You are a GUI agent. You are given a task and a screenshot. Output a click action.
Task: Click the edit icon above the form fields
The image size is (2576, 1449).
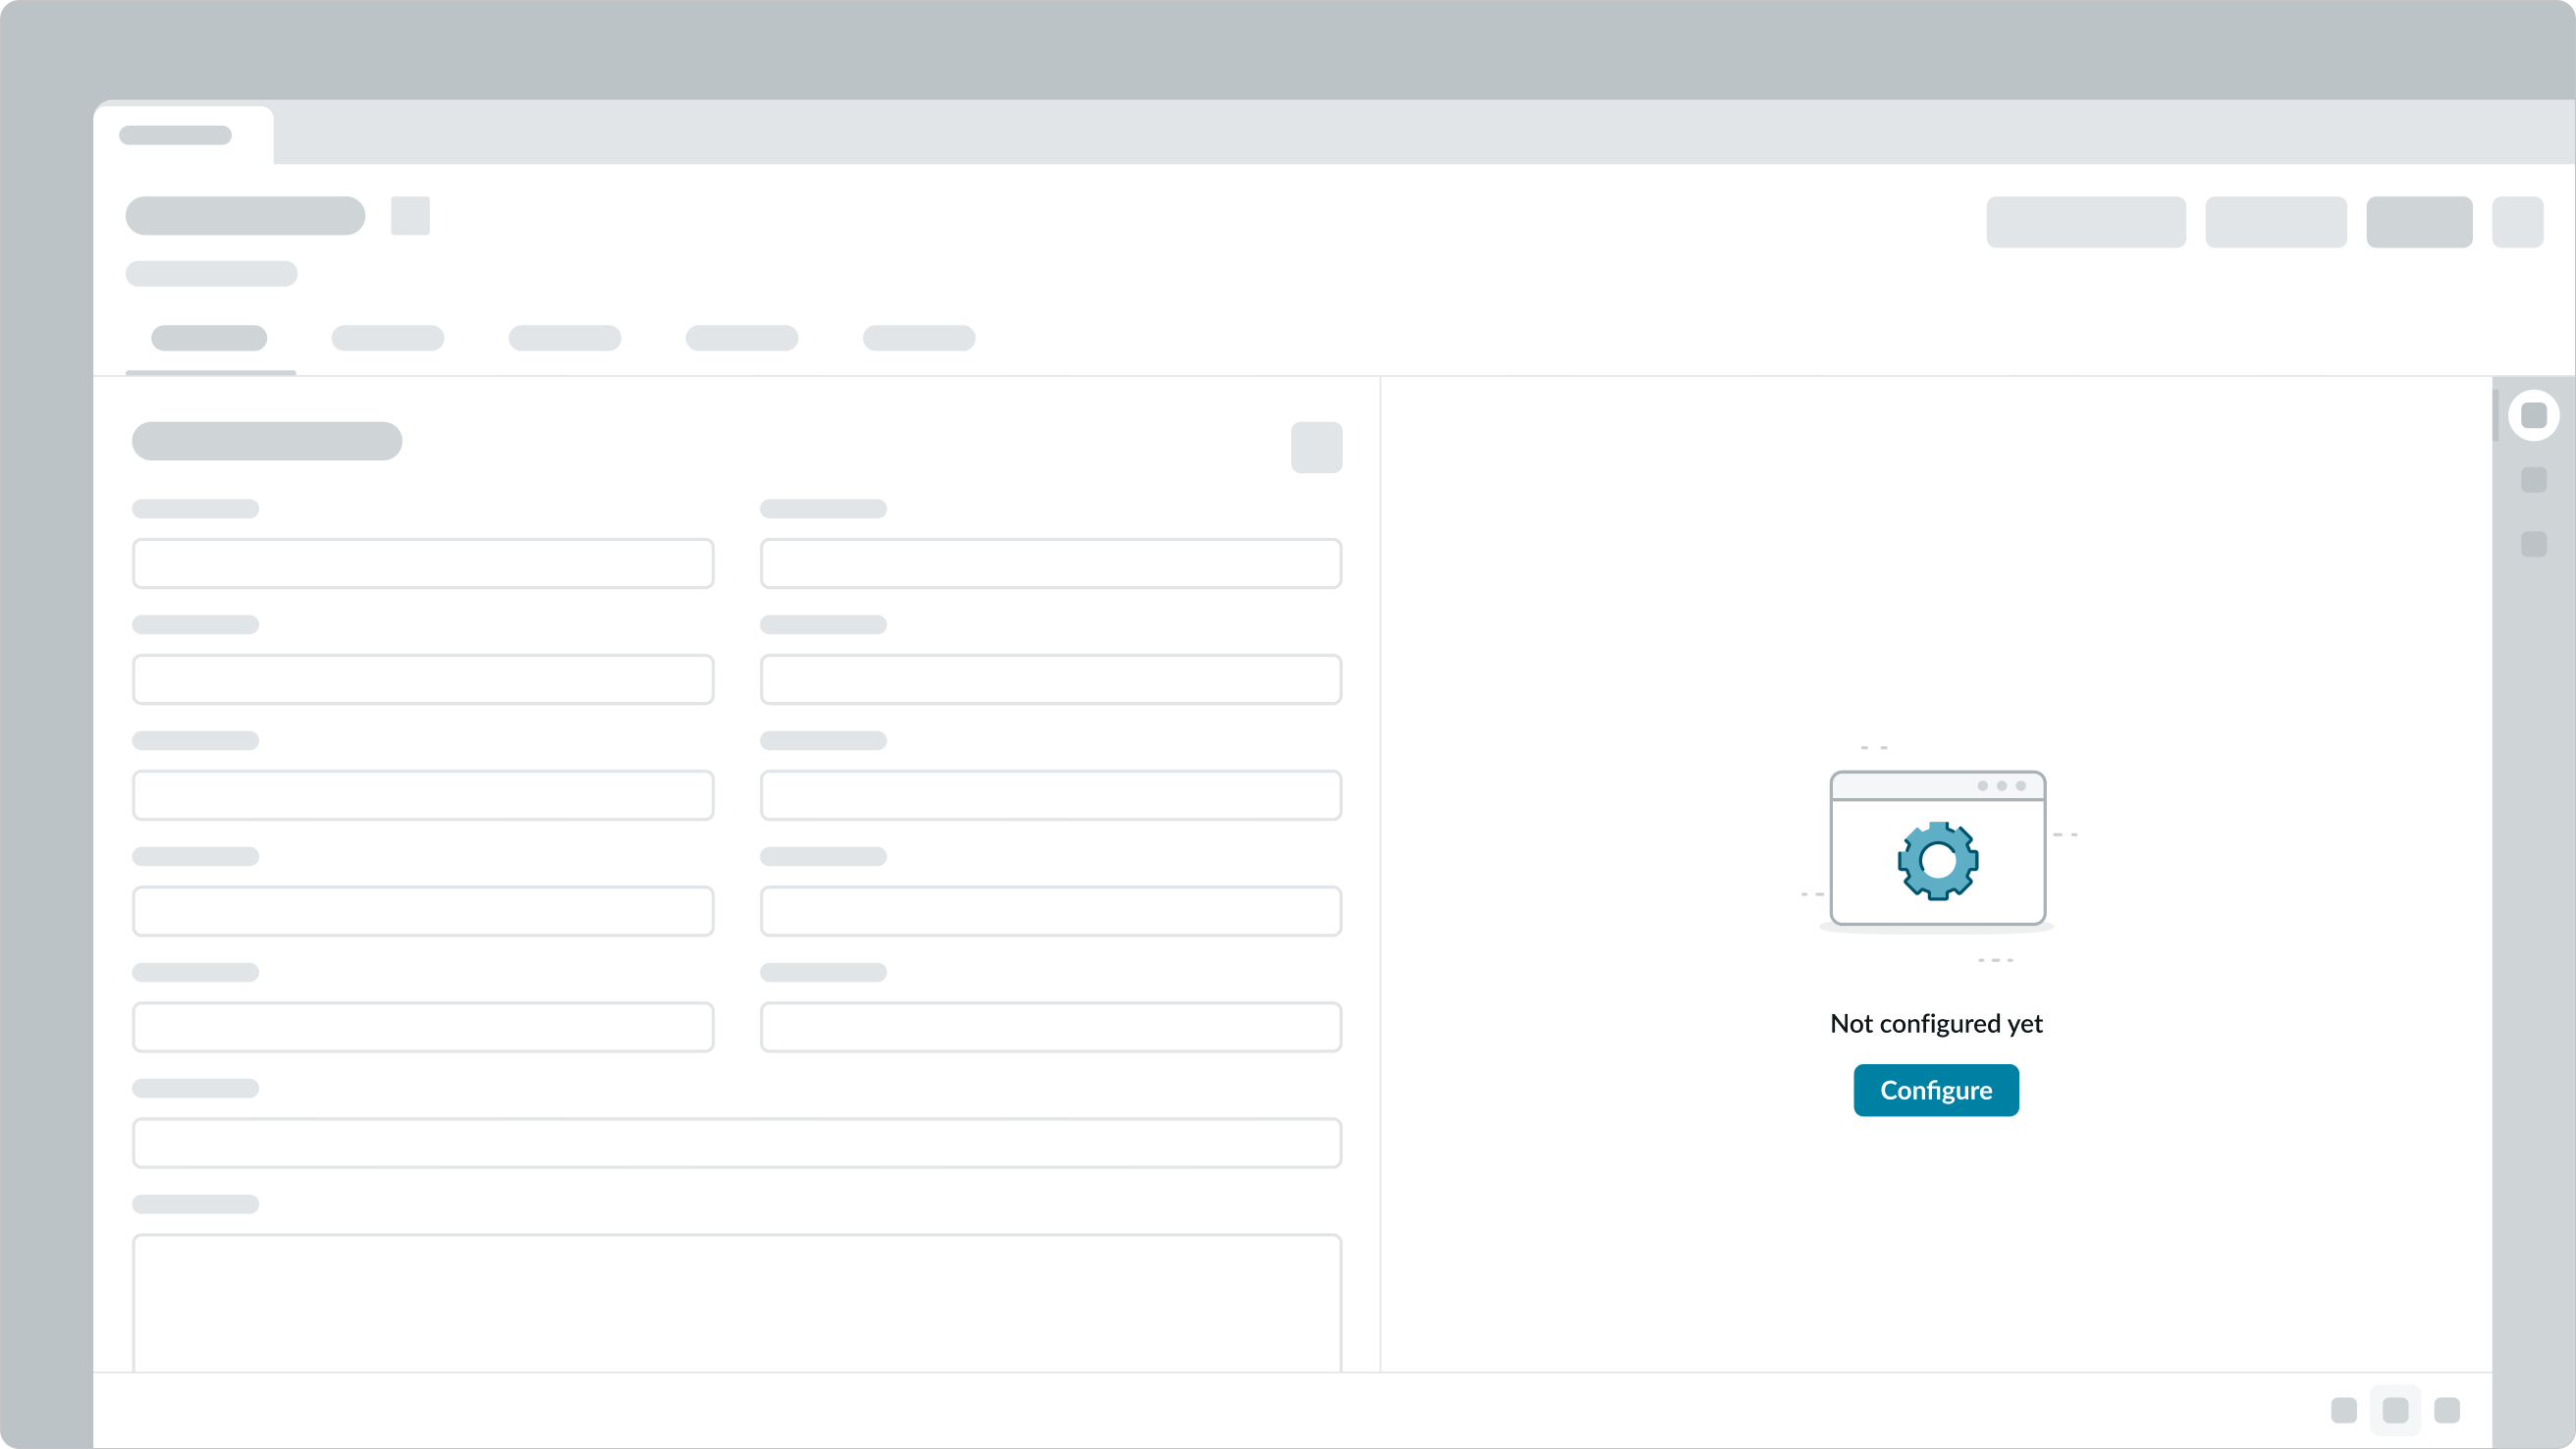[x=1317, y=448]
